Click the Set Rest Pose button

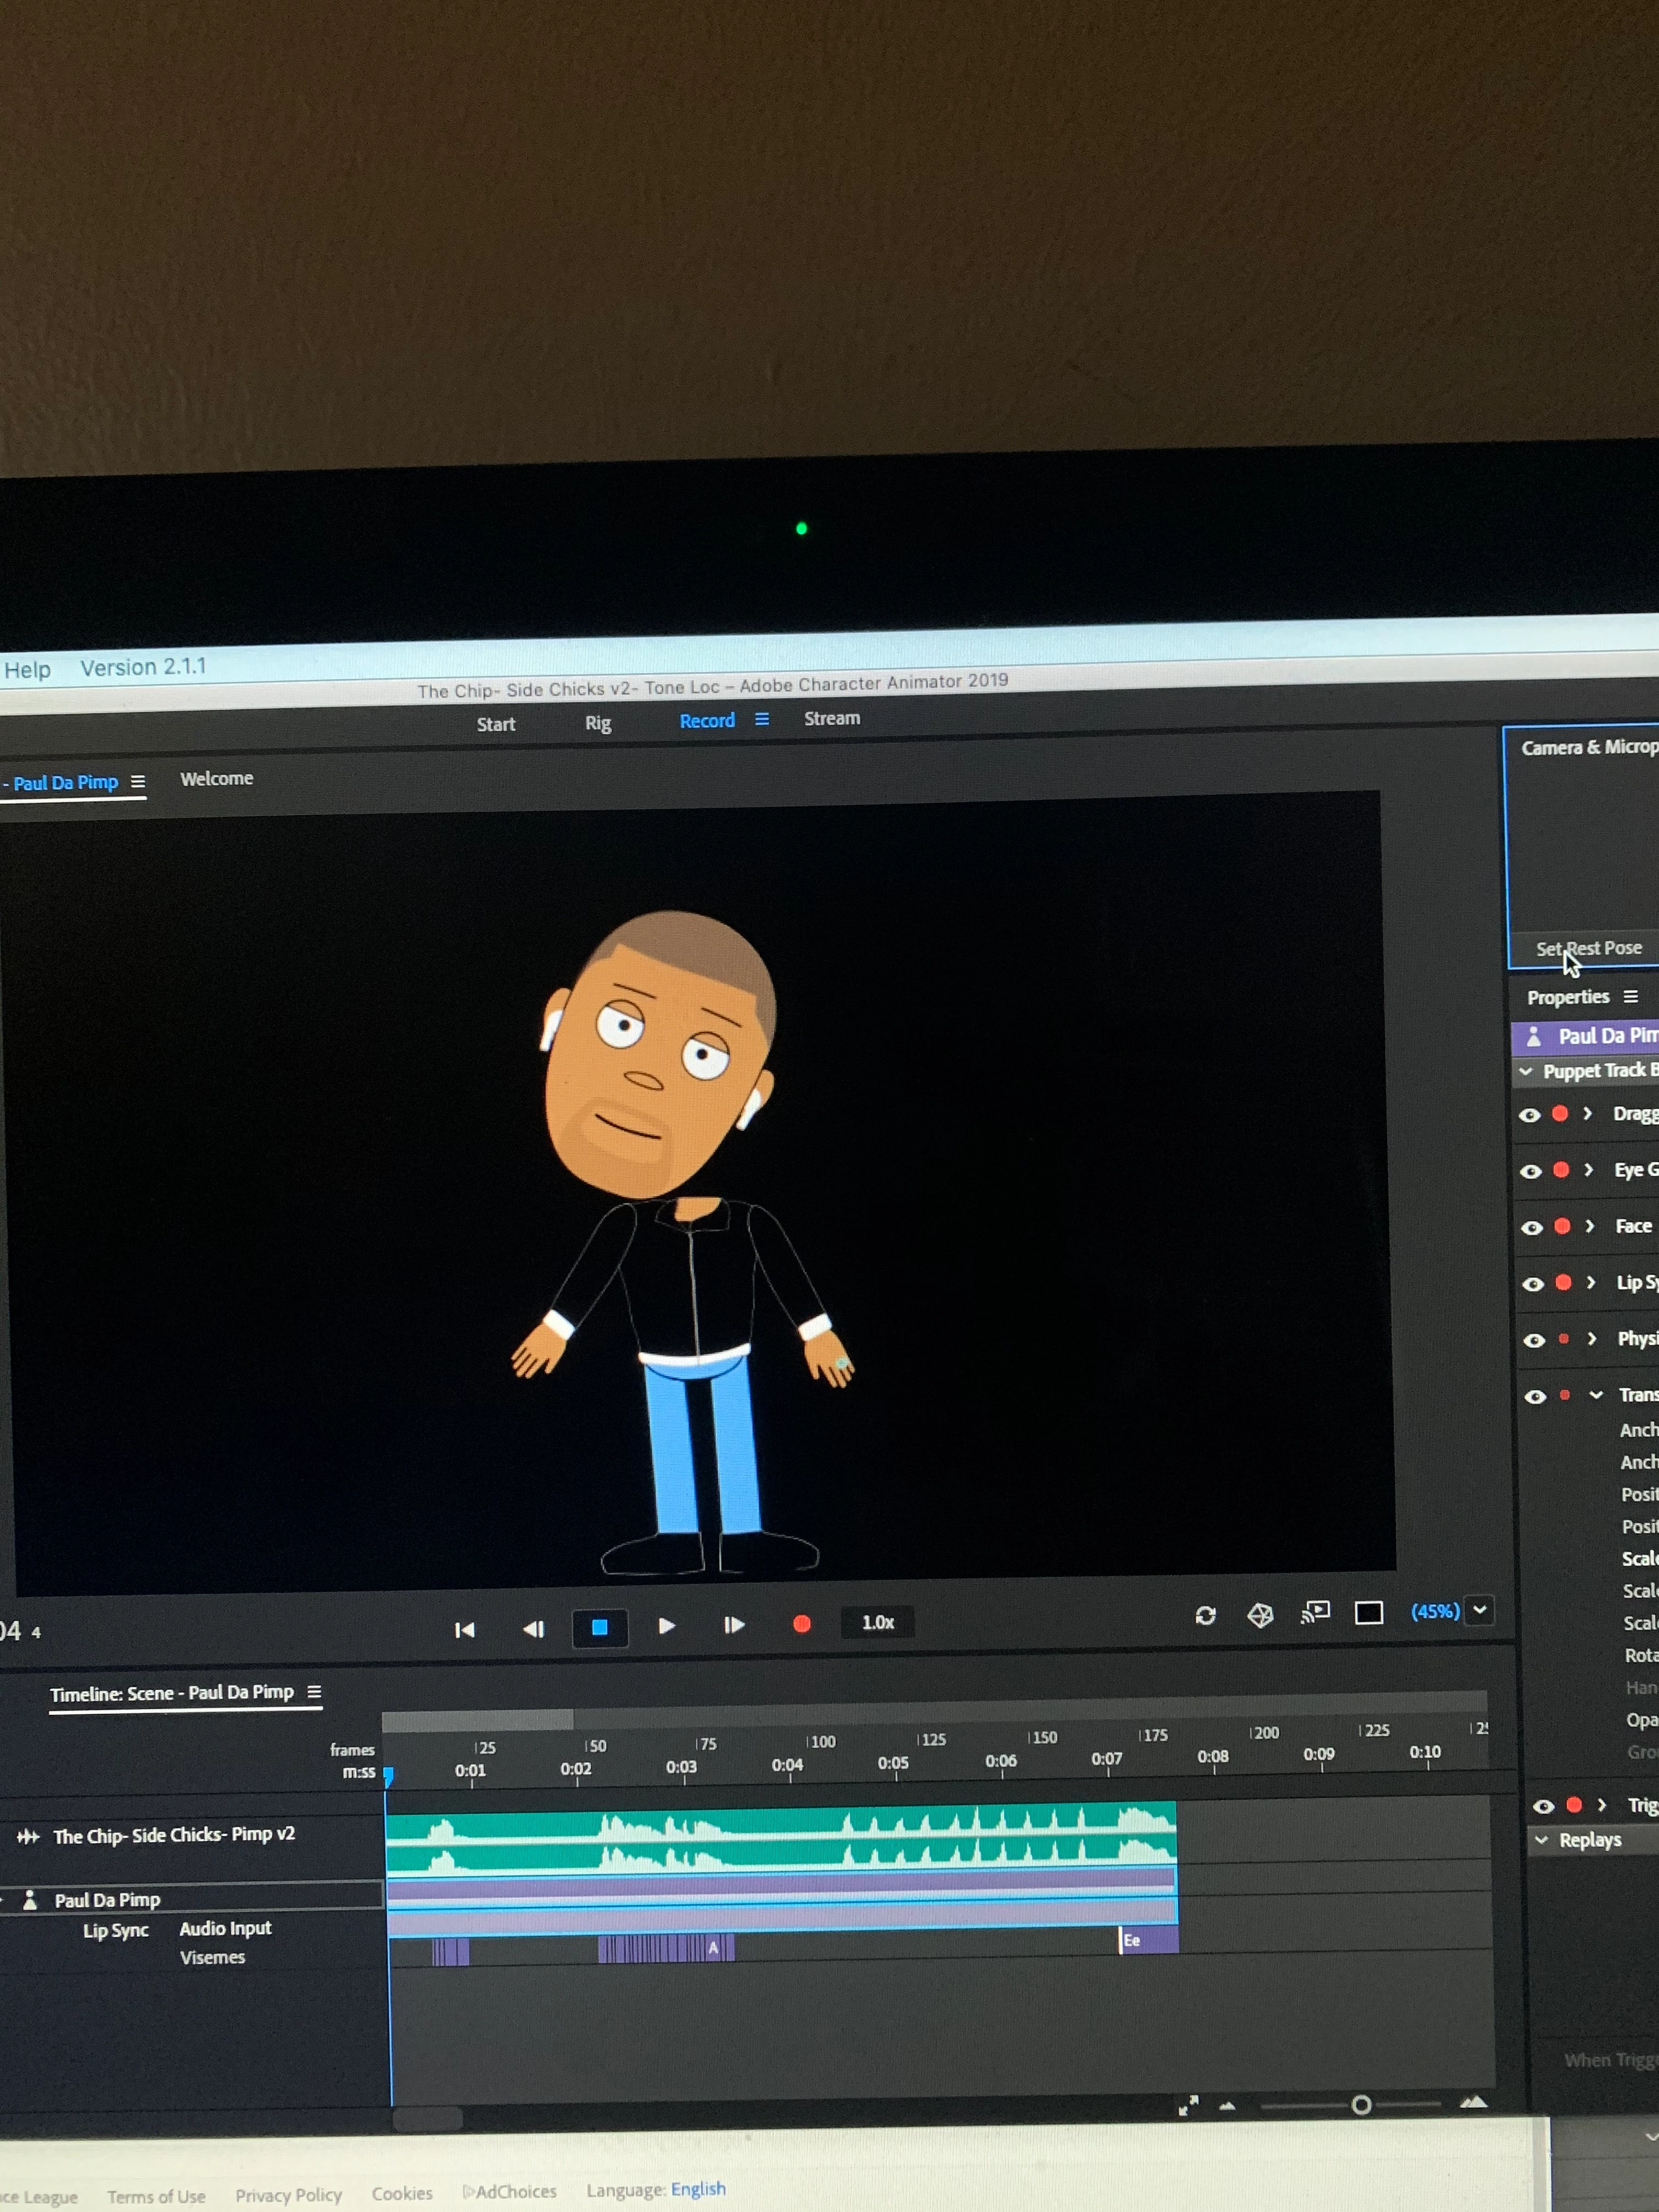coord(1589,948)
